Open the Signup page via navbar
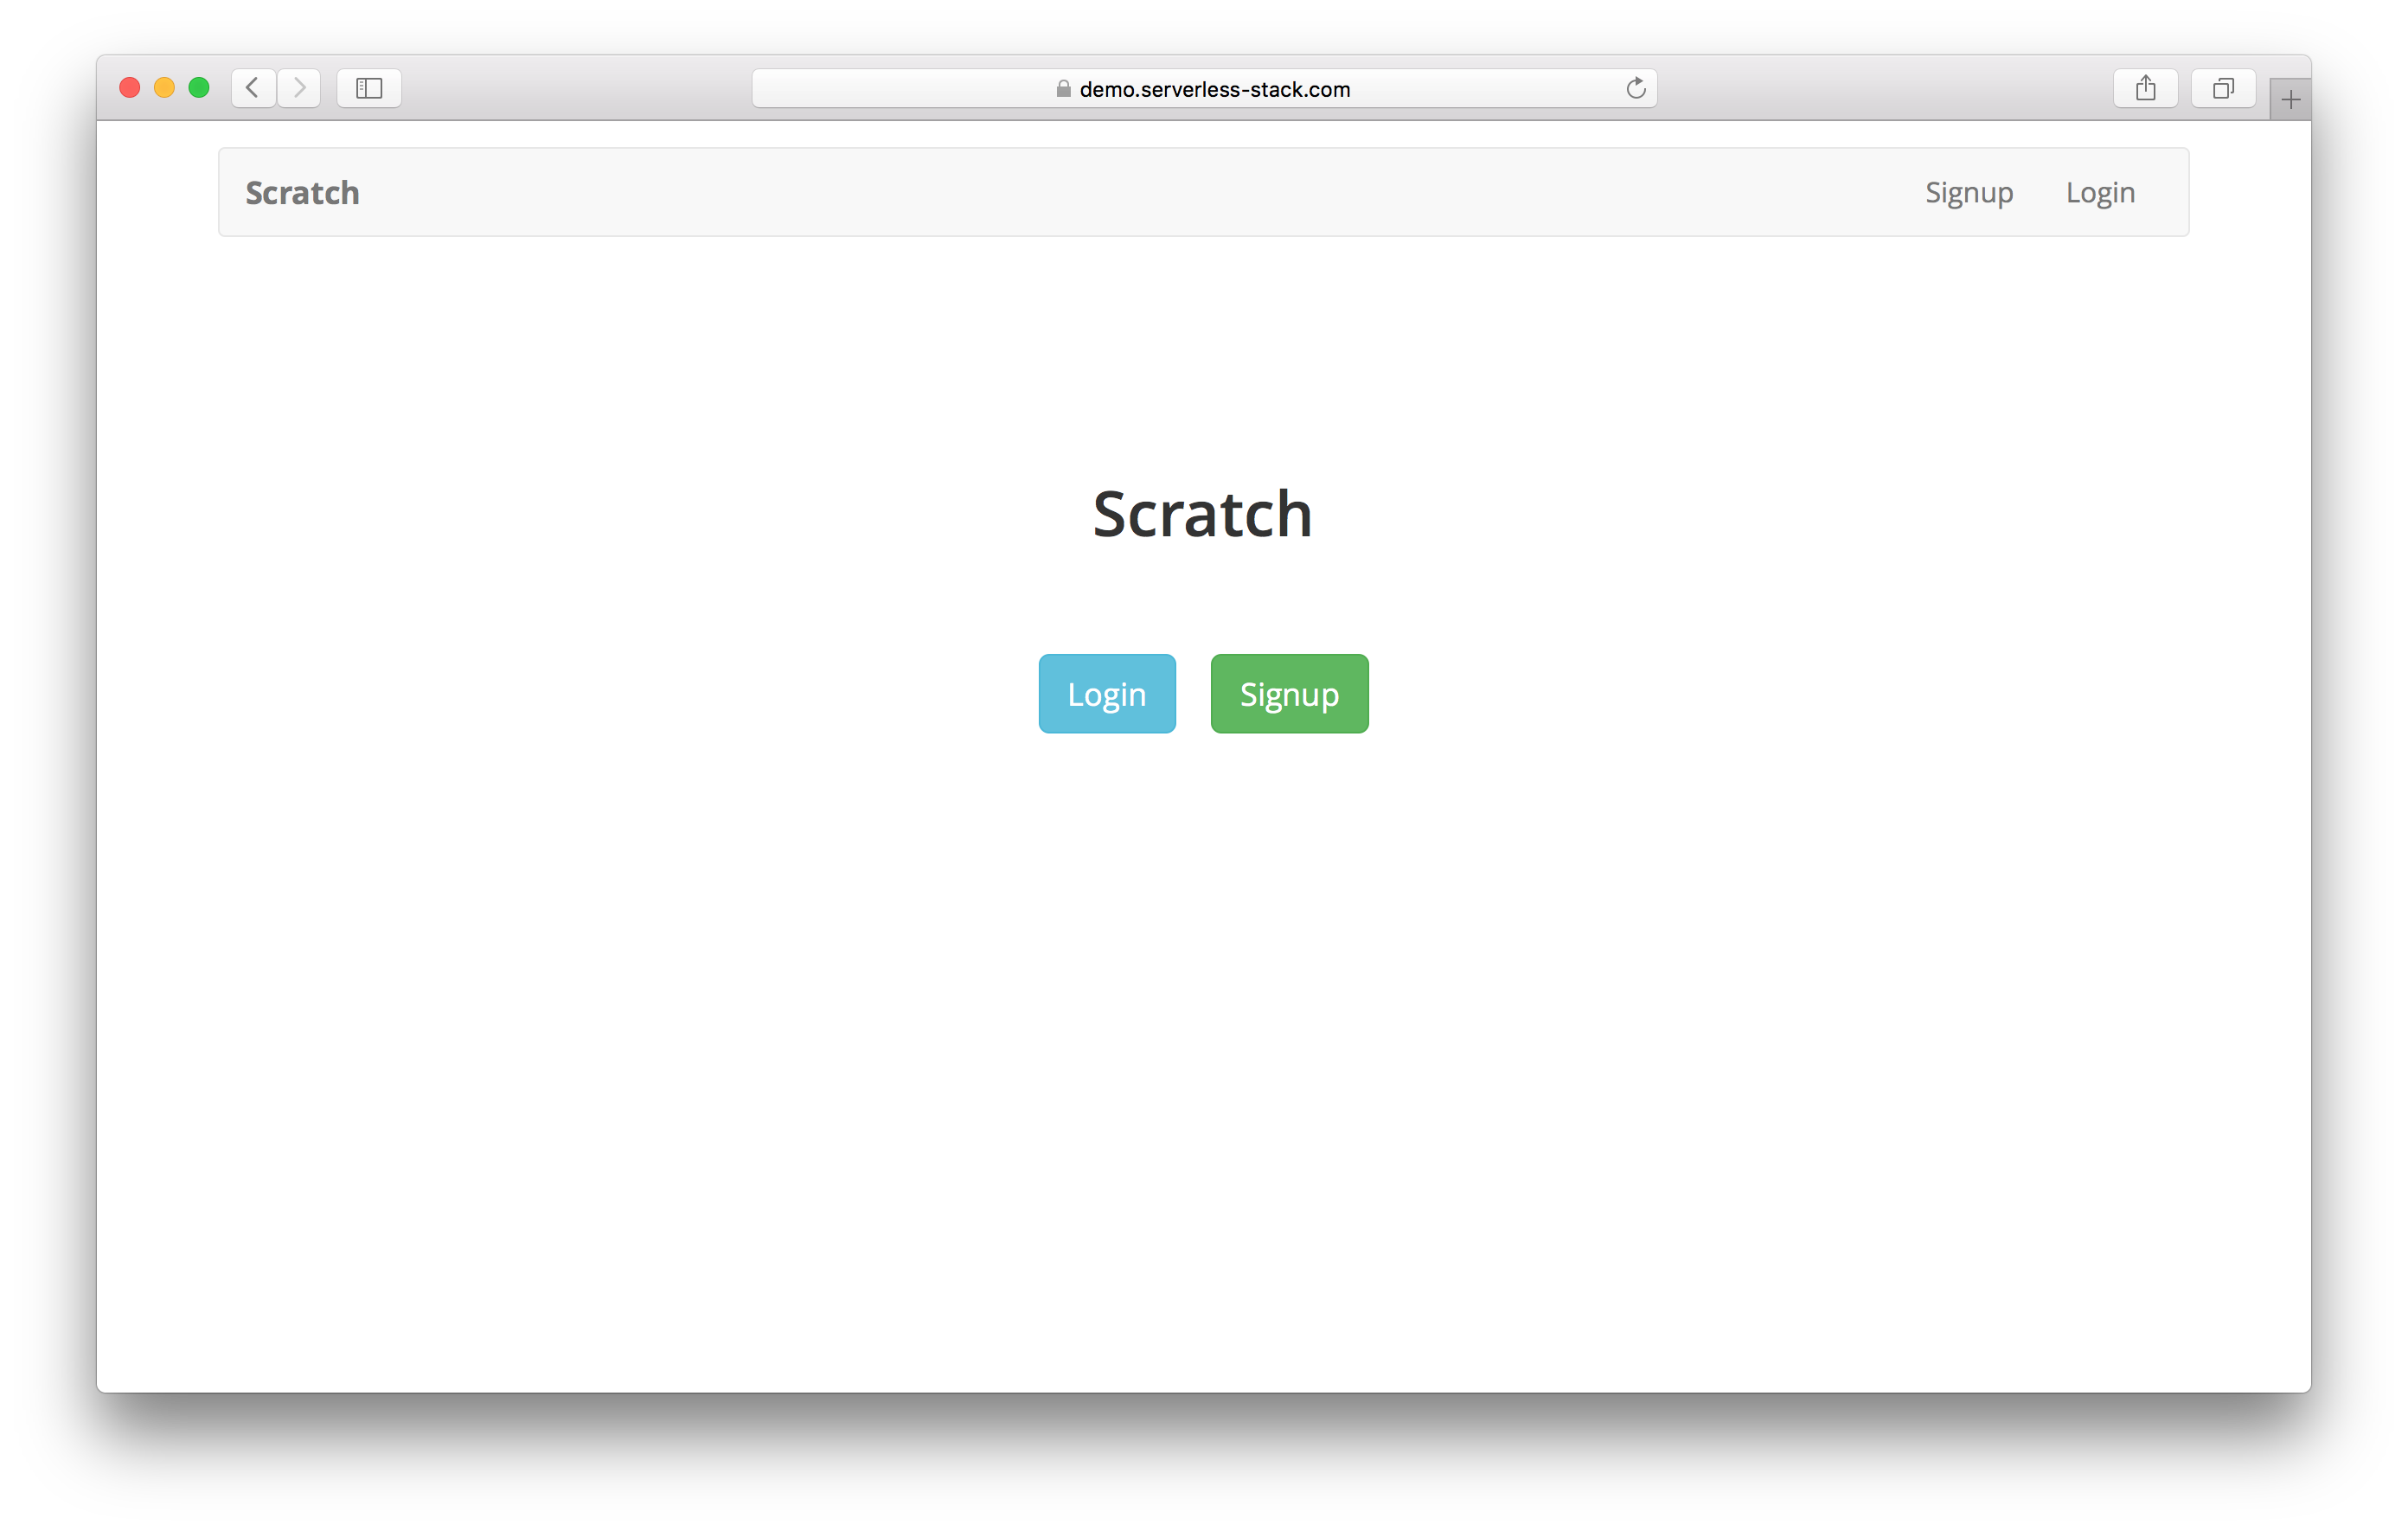Viewport: 2408px width, 1531px height. pyautogui.click(x=1968, y=193)
